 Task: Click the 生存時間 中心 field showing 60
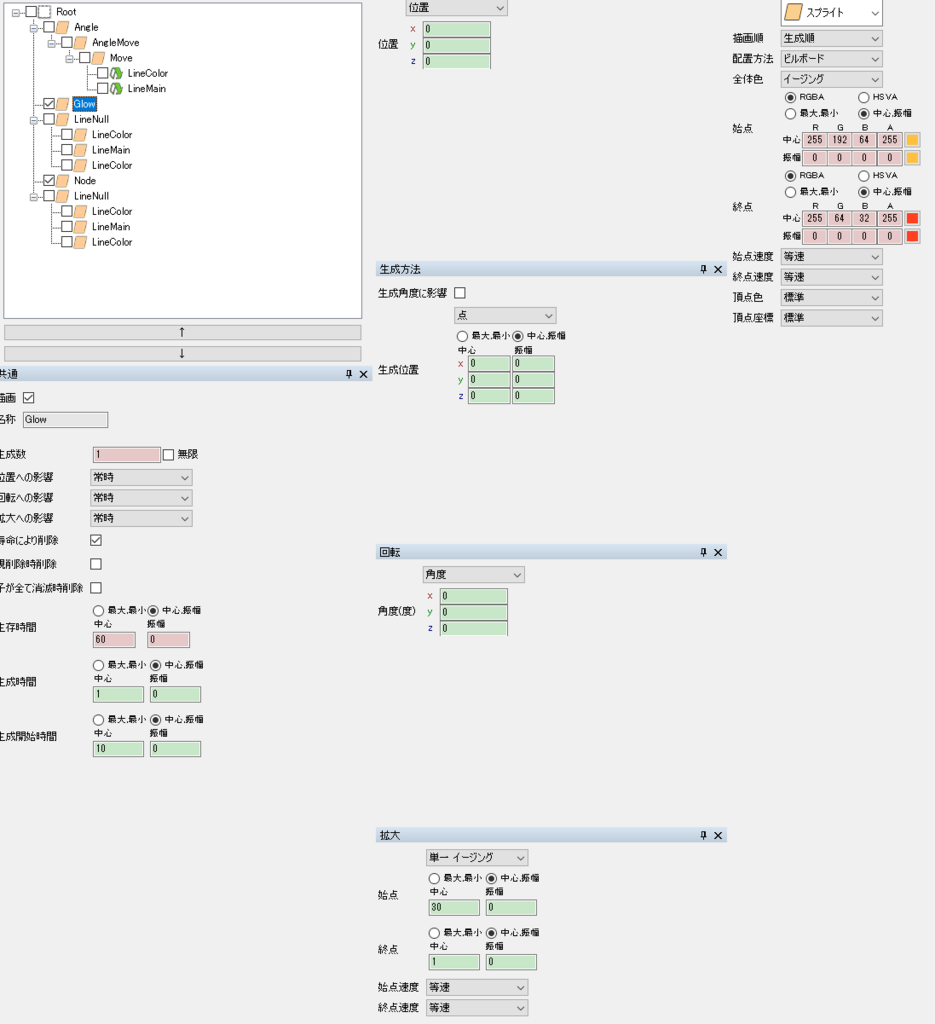114,640
